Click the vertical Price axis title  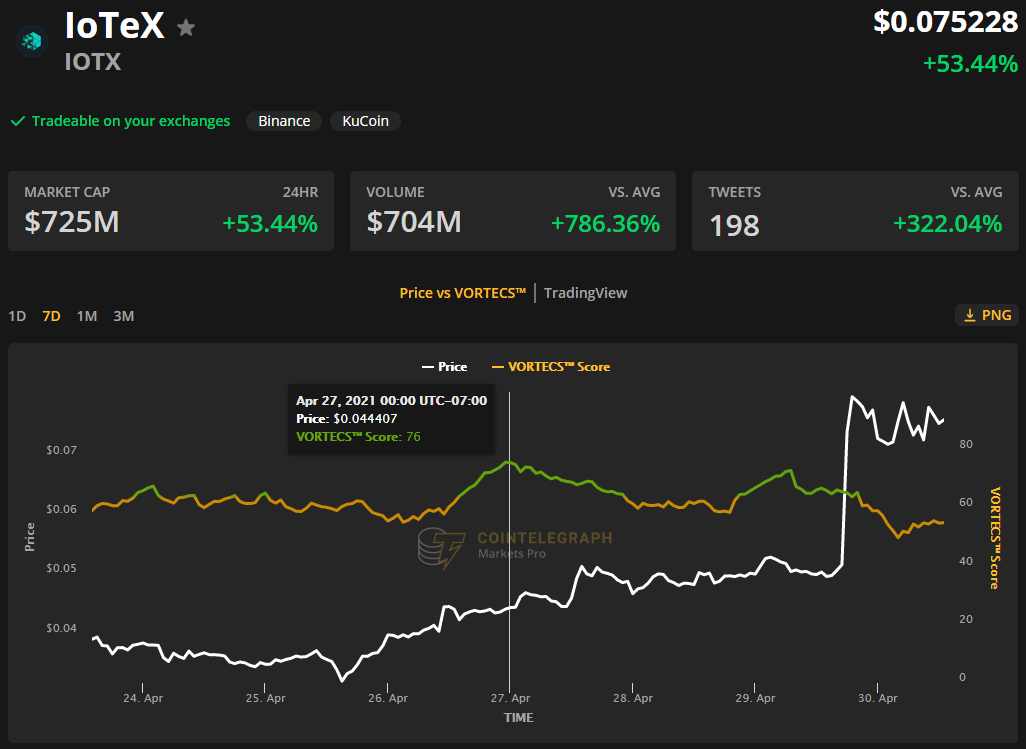point(29,537)
